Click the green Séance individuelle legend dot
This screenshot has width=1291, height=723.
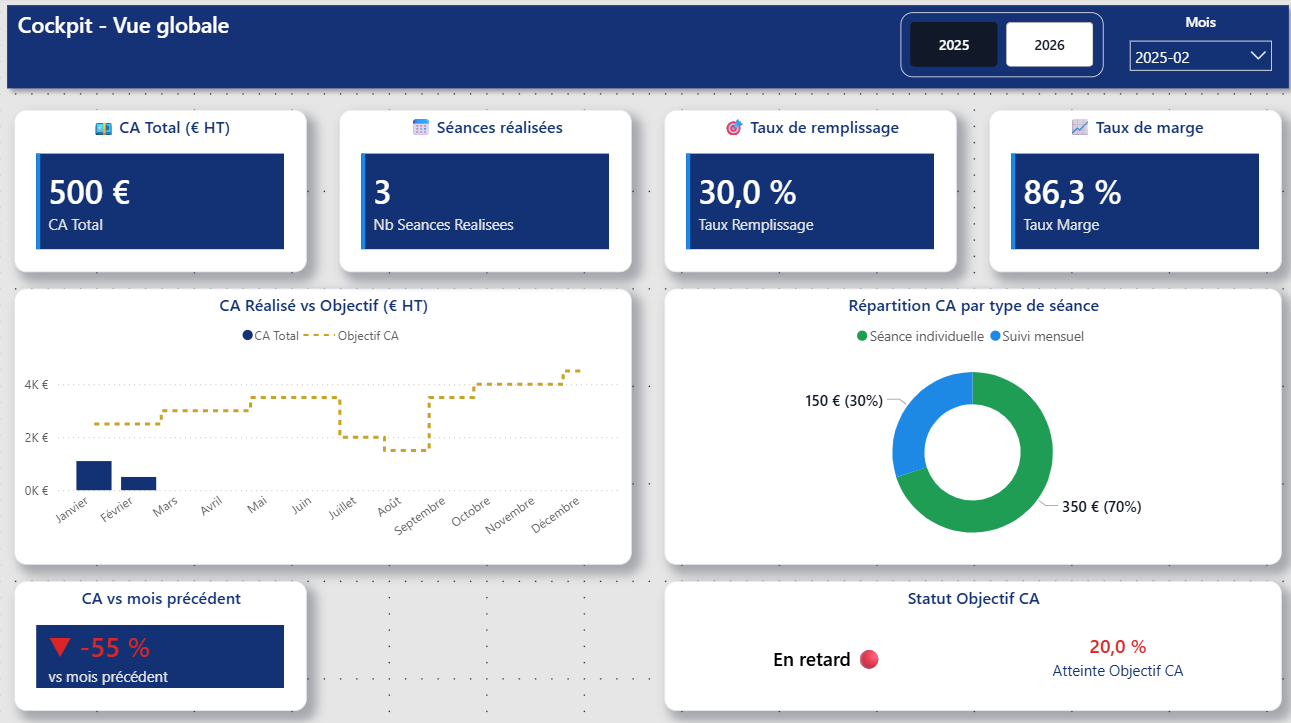[862, 337]
